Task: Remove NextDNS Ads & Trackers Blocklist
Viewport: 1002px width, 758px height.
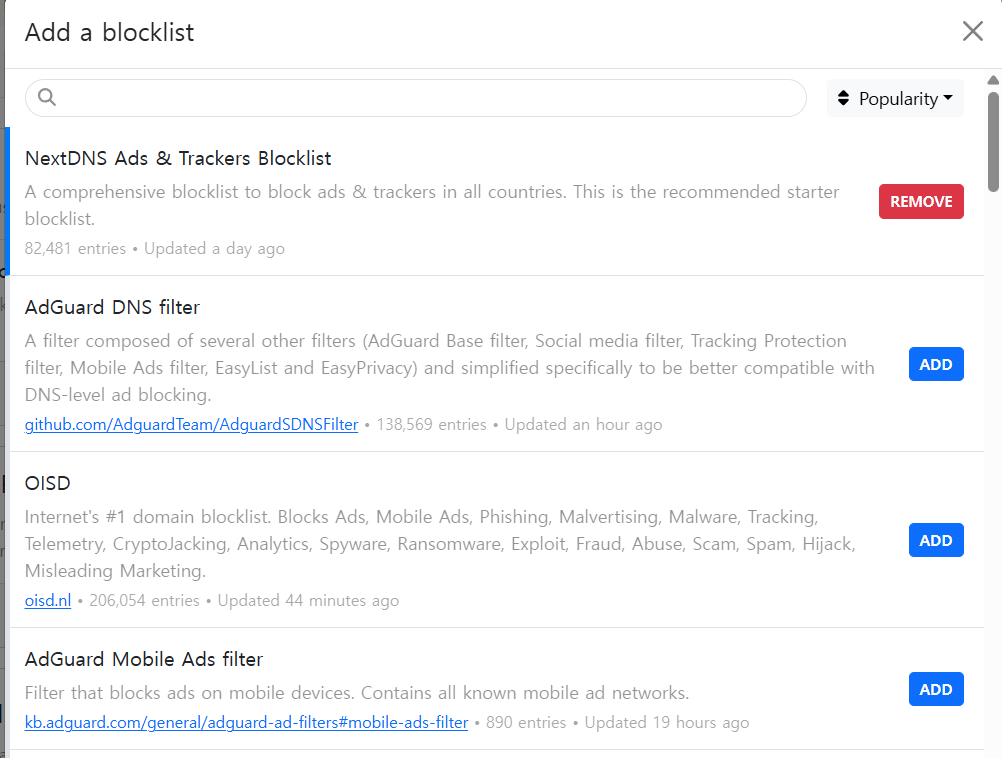Action: tap(921, 201)
